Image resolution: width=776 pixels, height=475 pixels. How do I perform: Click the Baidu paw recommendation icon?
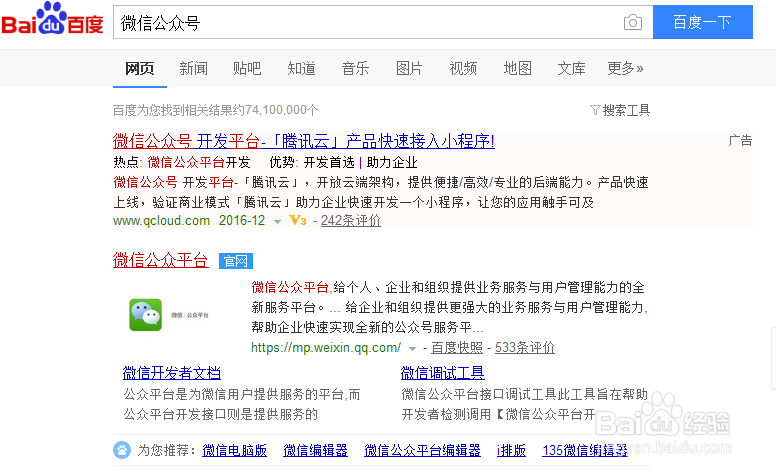122,450
